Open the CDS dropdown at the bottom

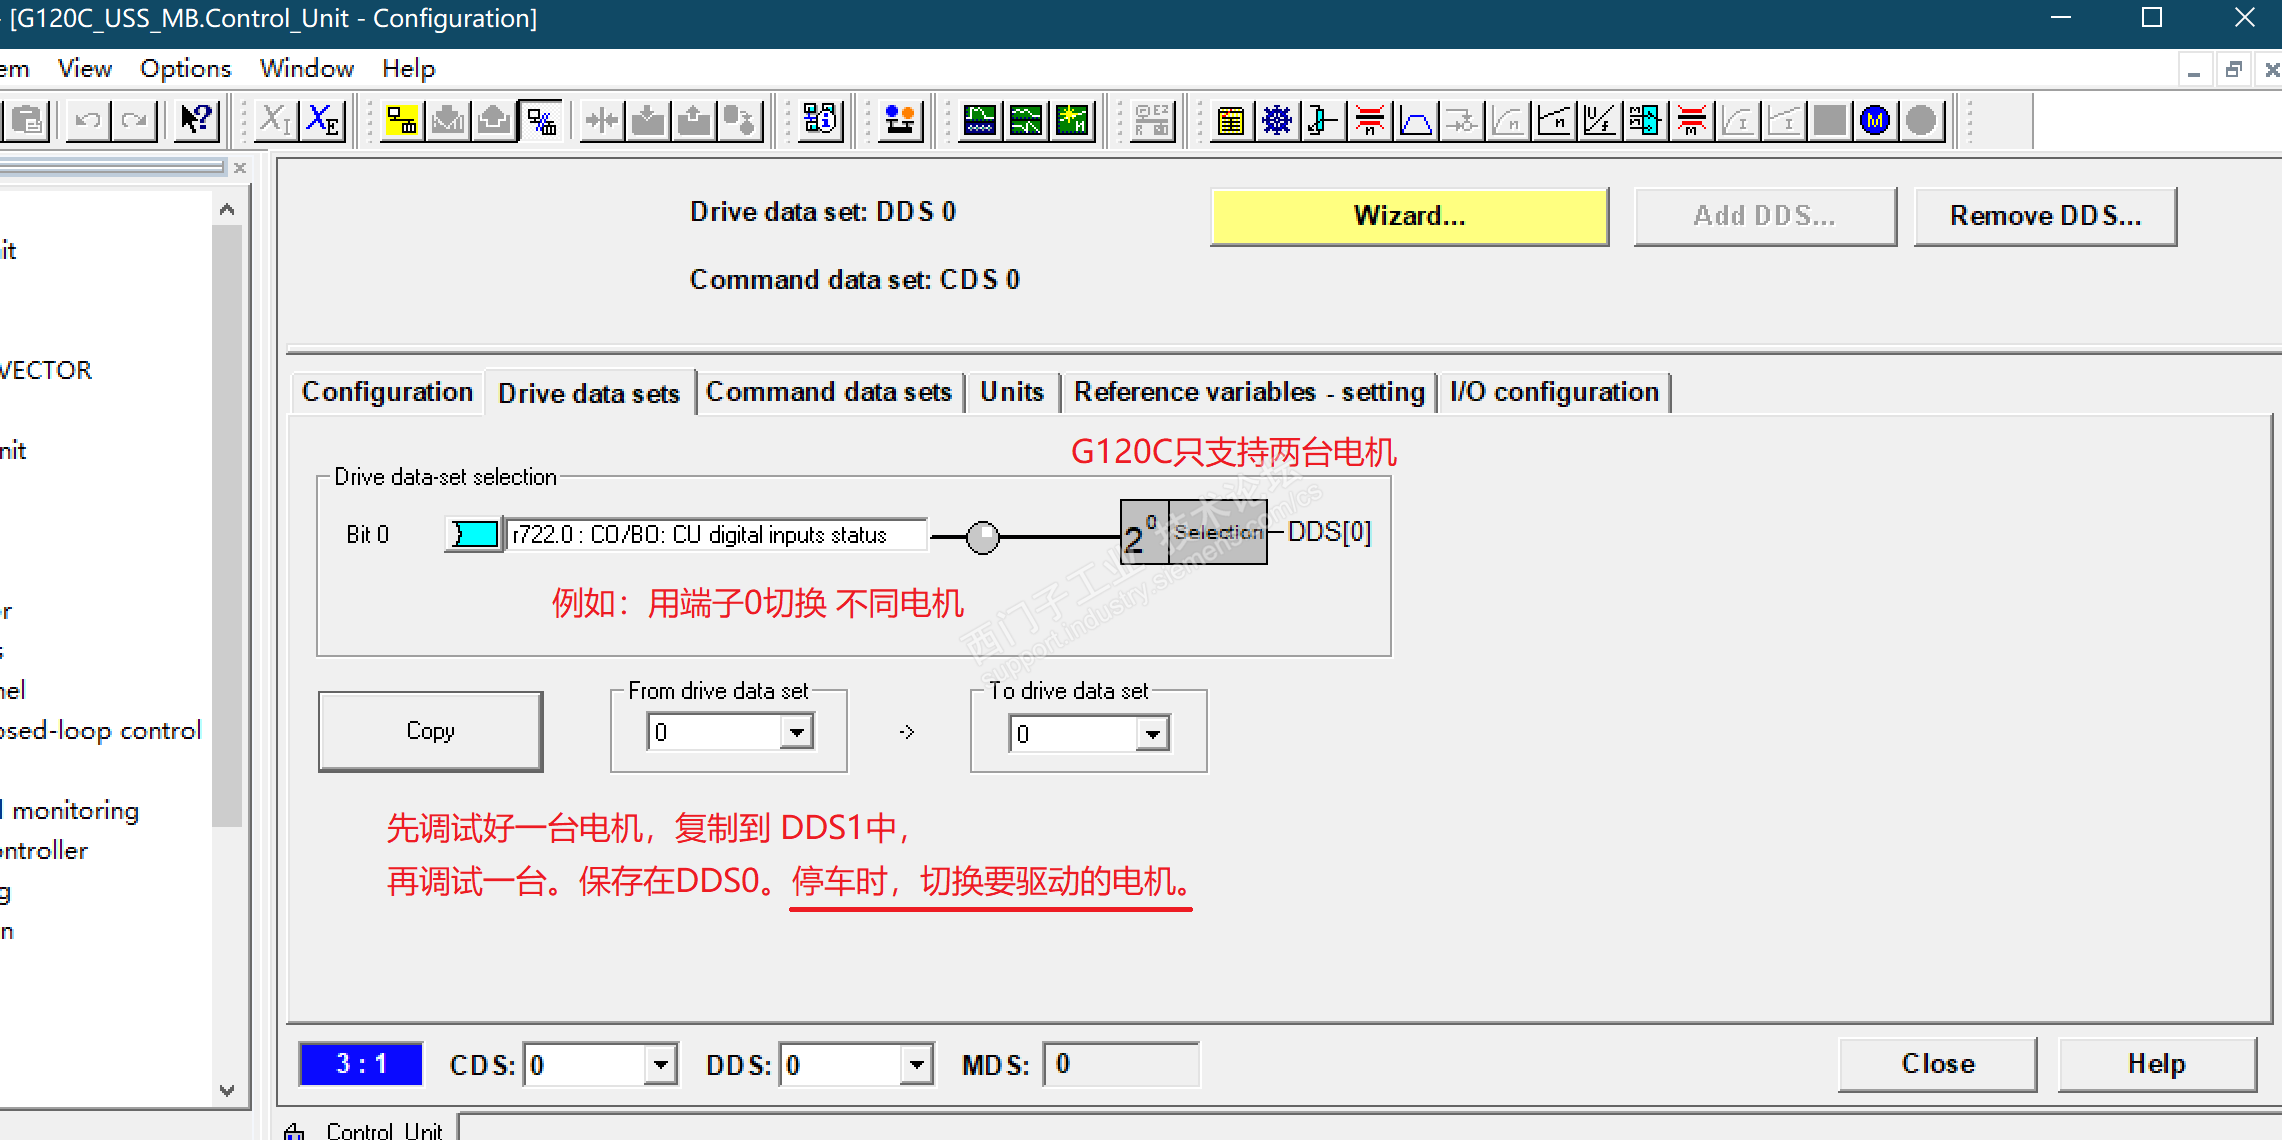[x=660, y=1065]
